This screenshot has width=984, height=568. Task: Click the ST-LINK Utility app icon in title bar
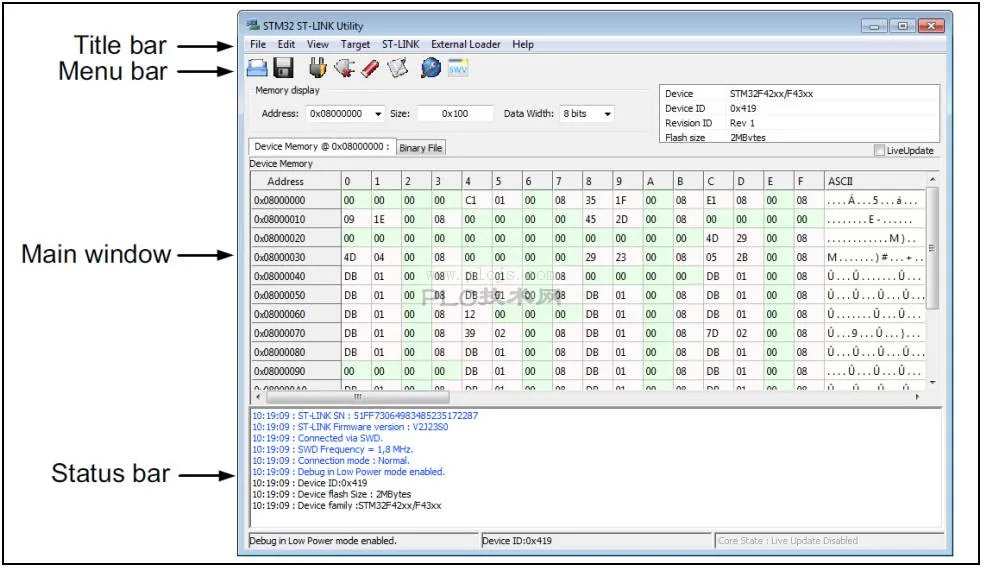point(253,25)
